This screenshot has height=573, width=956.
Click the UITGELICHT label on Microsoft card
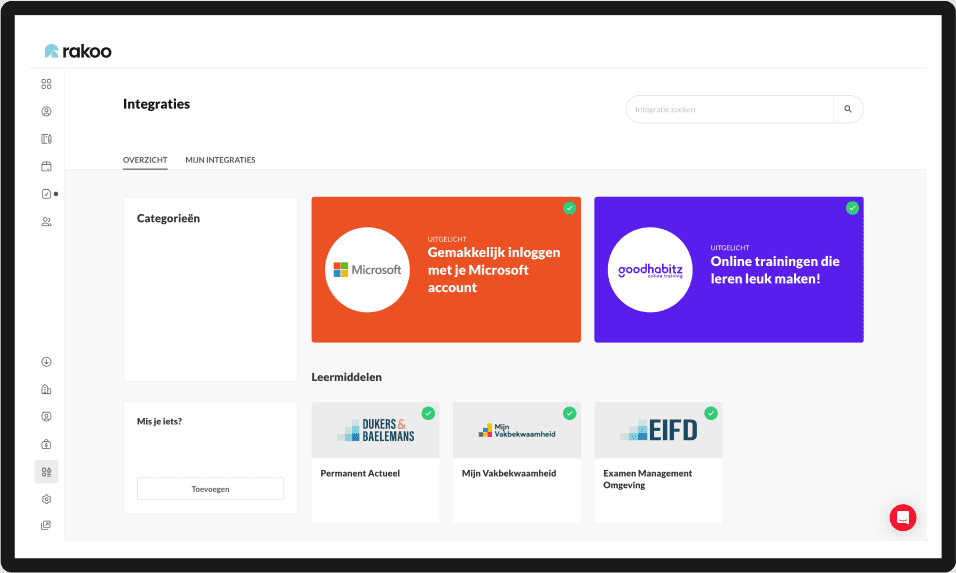(x=447, y=239)
